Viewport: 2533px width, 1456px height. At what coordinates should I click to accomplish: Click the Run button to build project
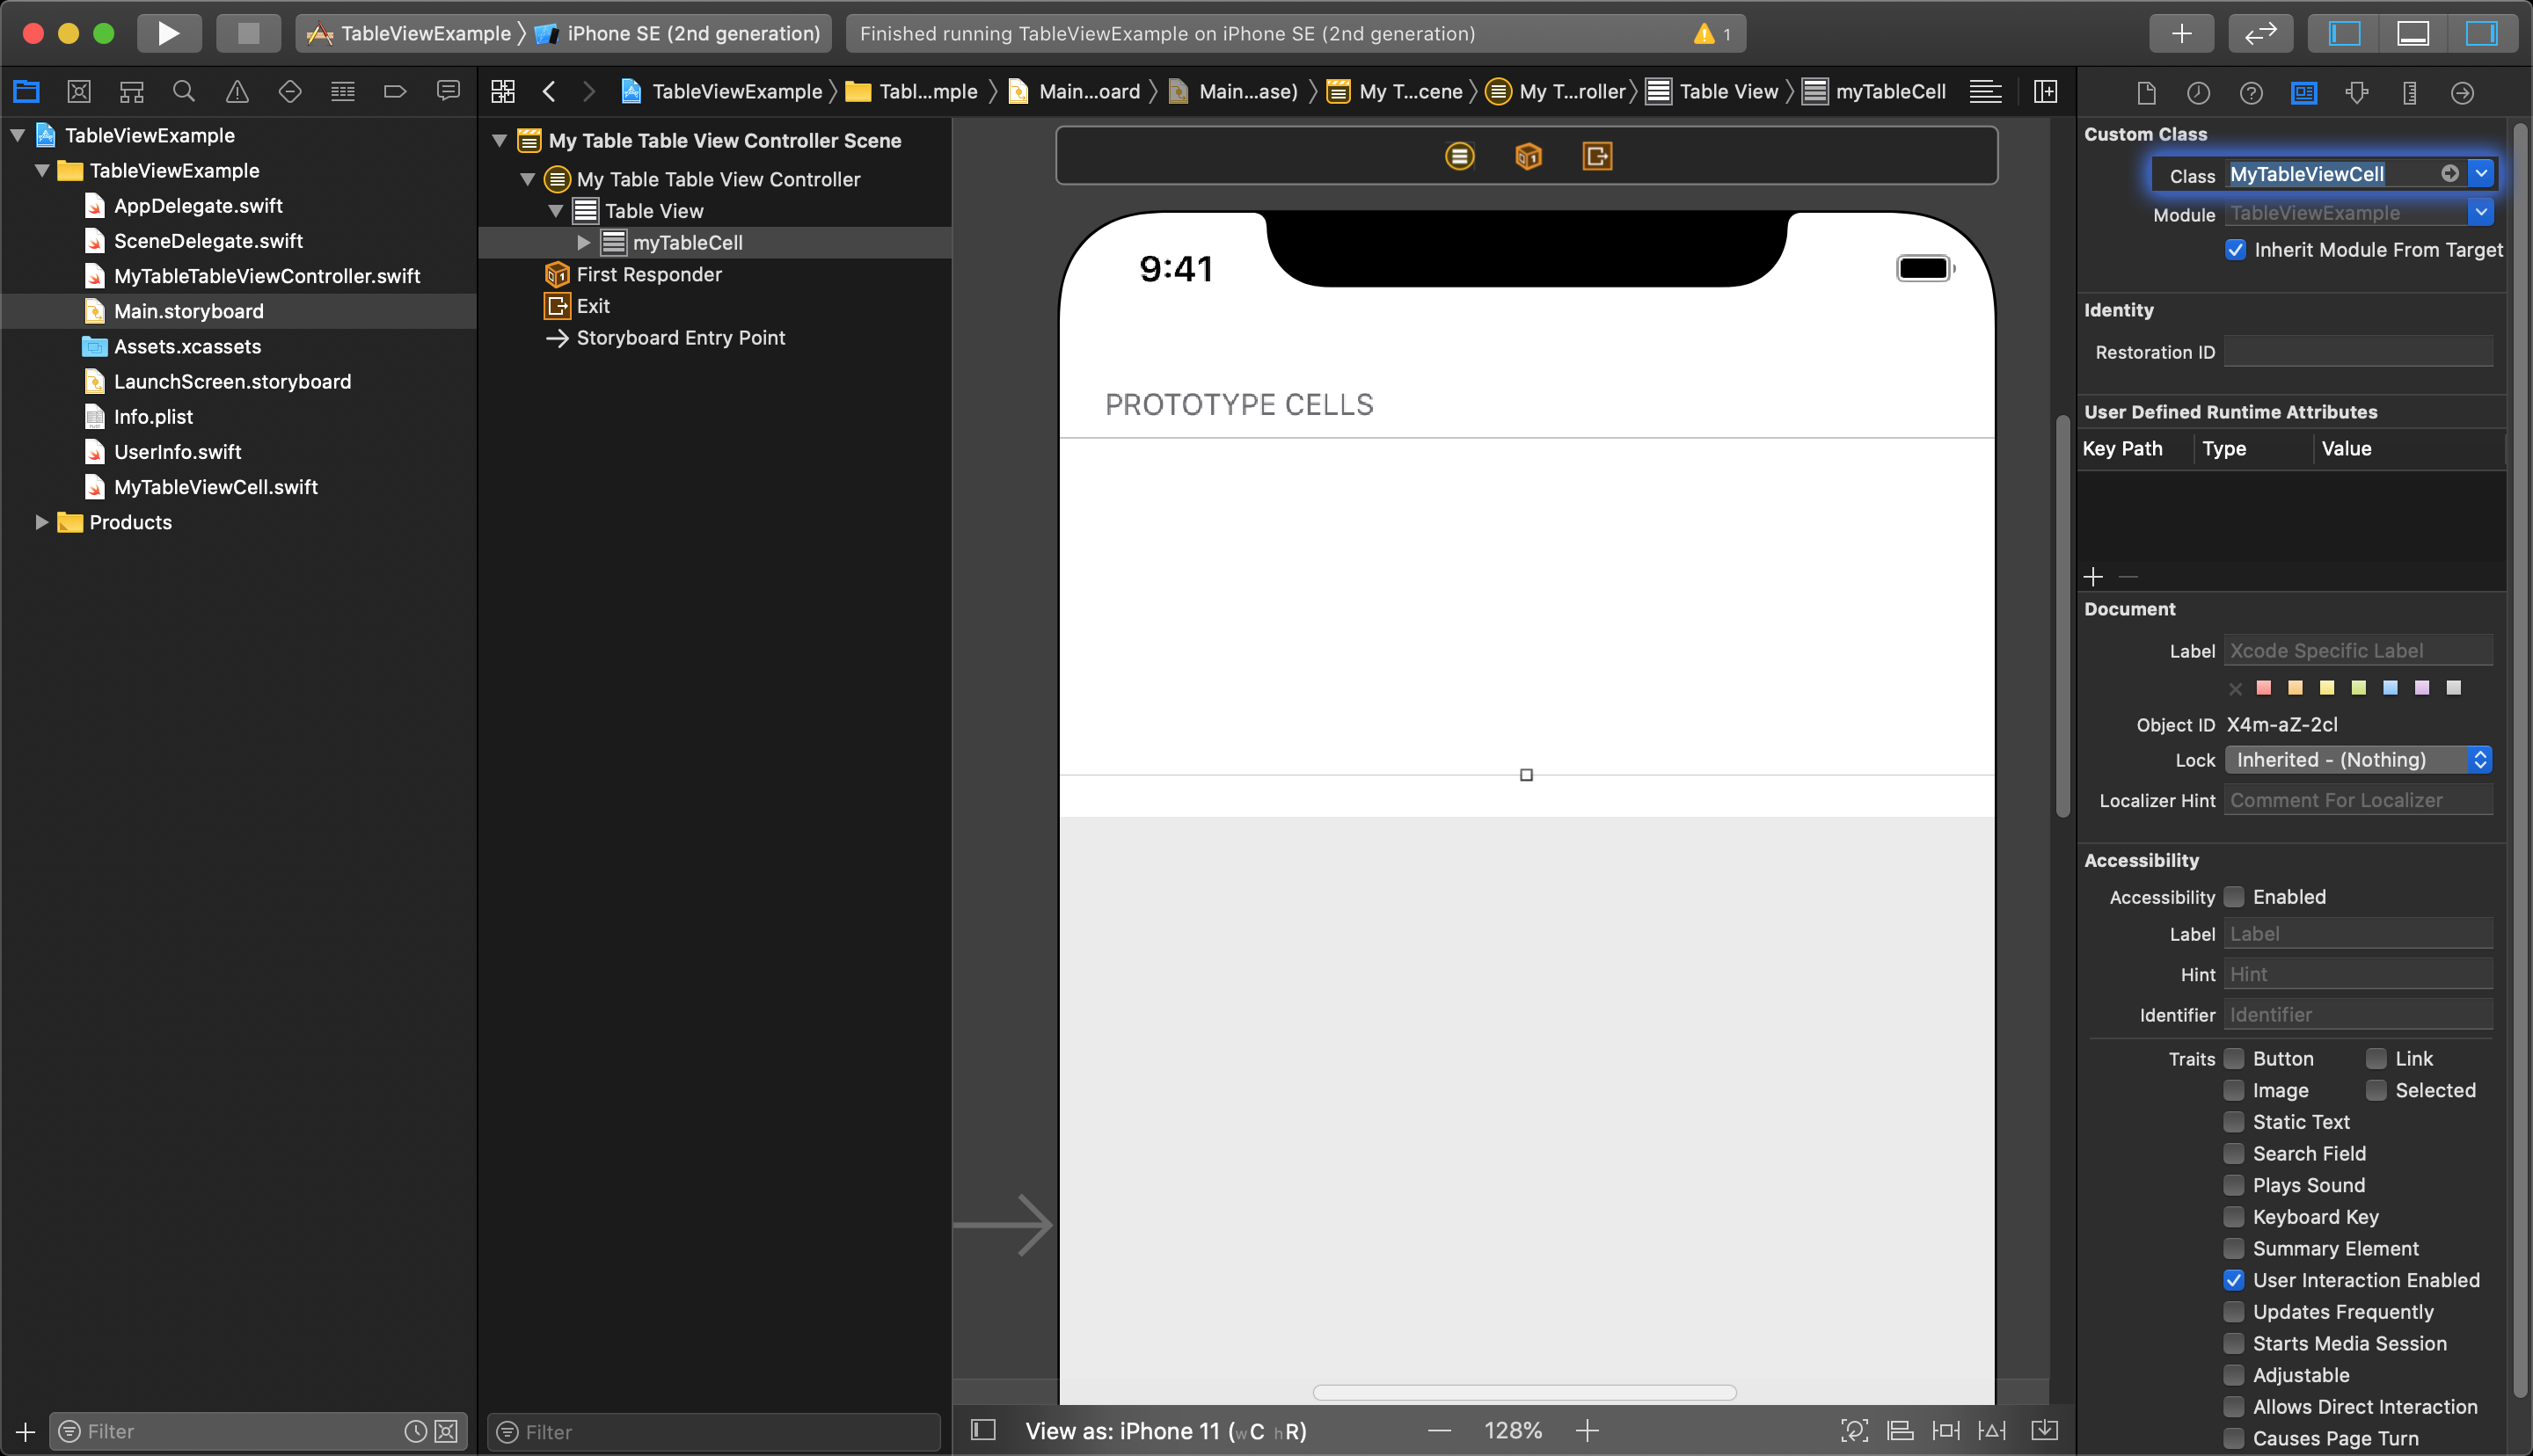point(165,33)
